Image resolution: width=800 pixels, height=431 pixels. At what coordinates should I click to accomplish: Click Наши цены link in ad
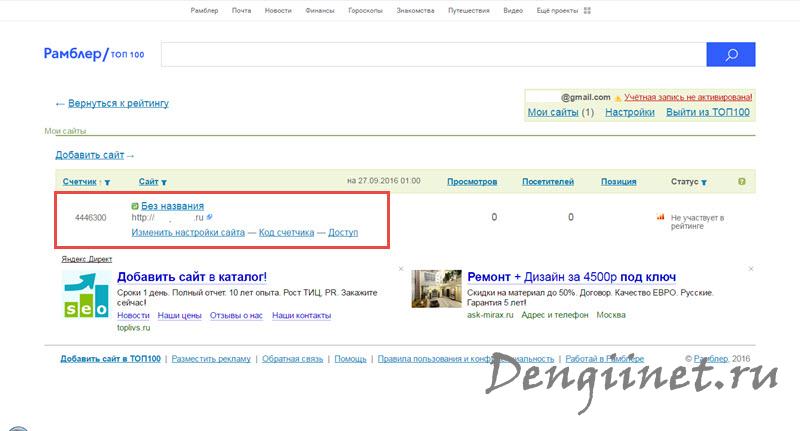180,316
